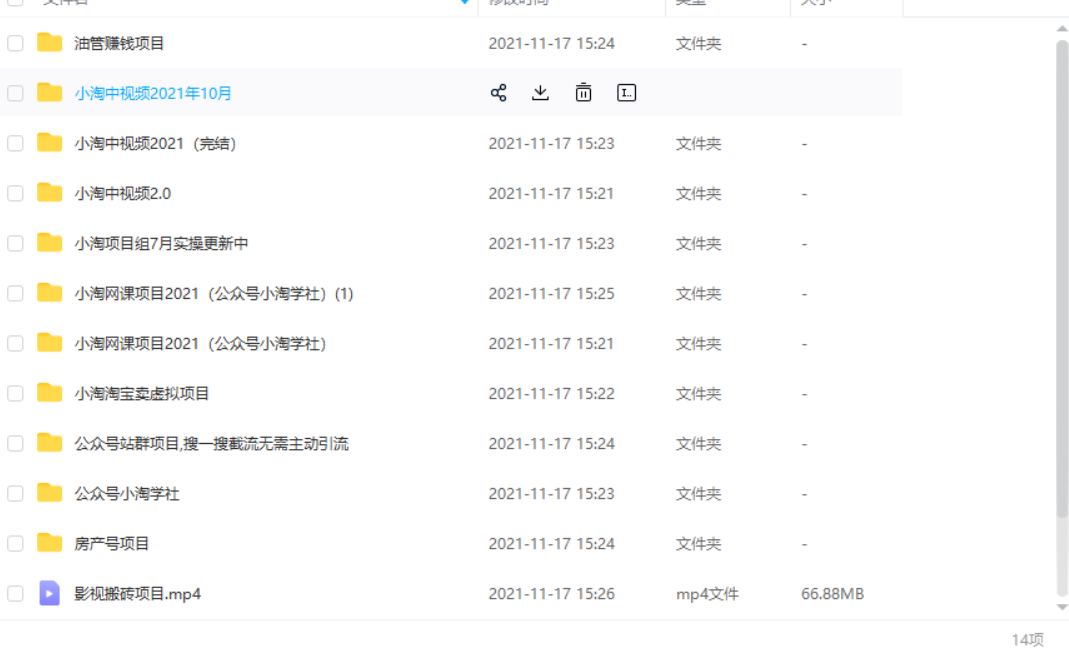Click the share icon for 小淘中视频2021年10月
The image size is (1069, 657).
pos(498,93)
